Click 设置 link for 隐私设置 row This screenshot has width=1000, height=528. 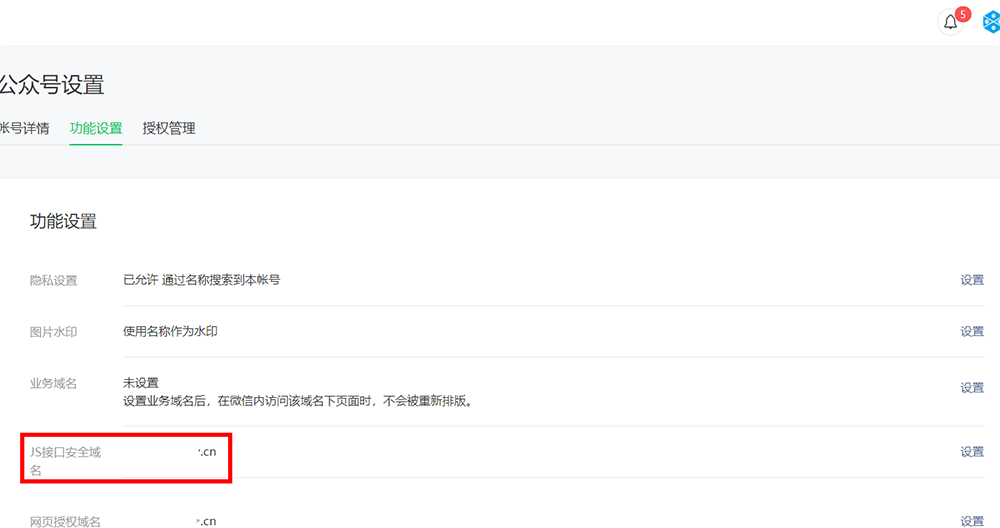[972, 280]
